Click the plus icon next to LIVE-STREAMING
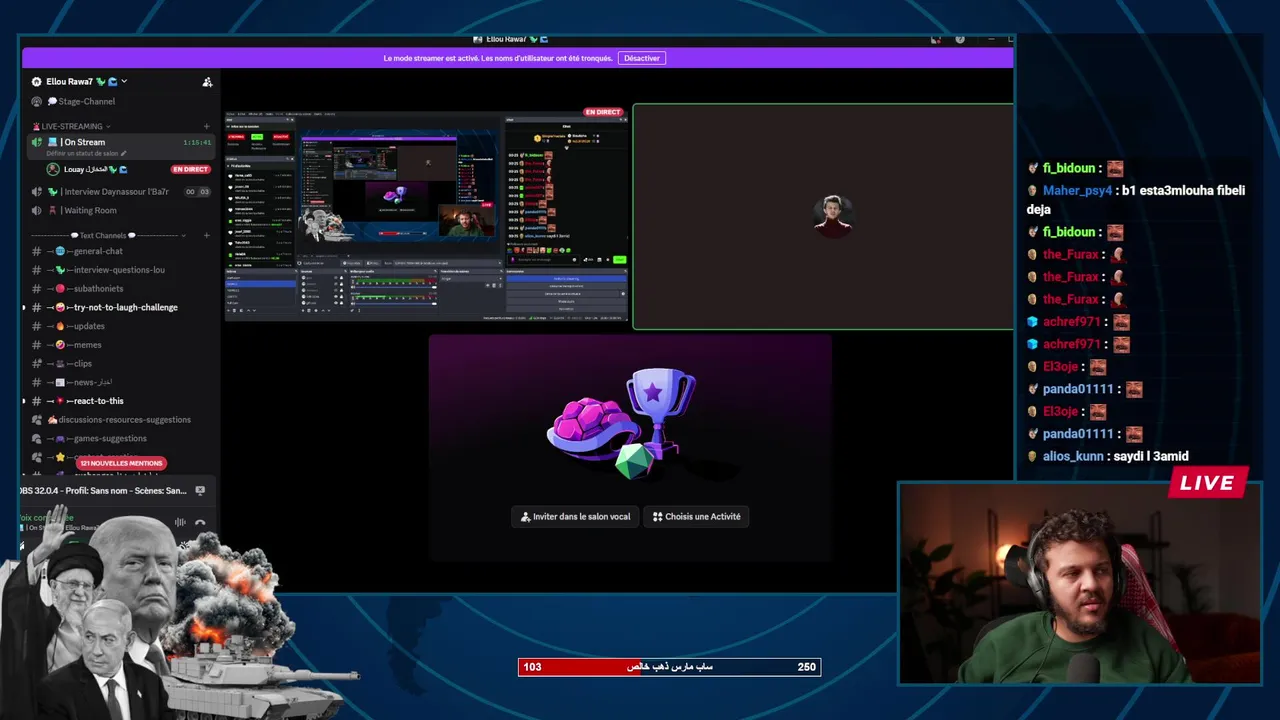 click(x=207, y=126)
